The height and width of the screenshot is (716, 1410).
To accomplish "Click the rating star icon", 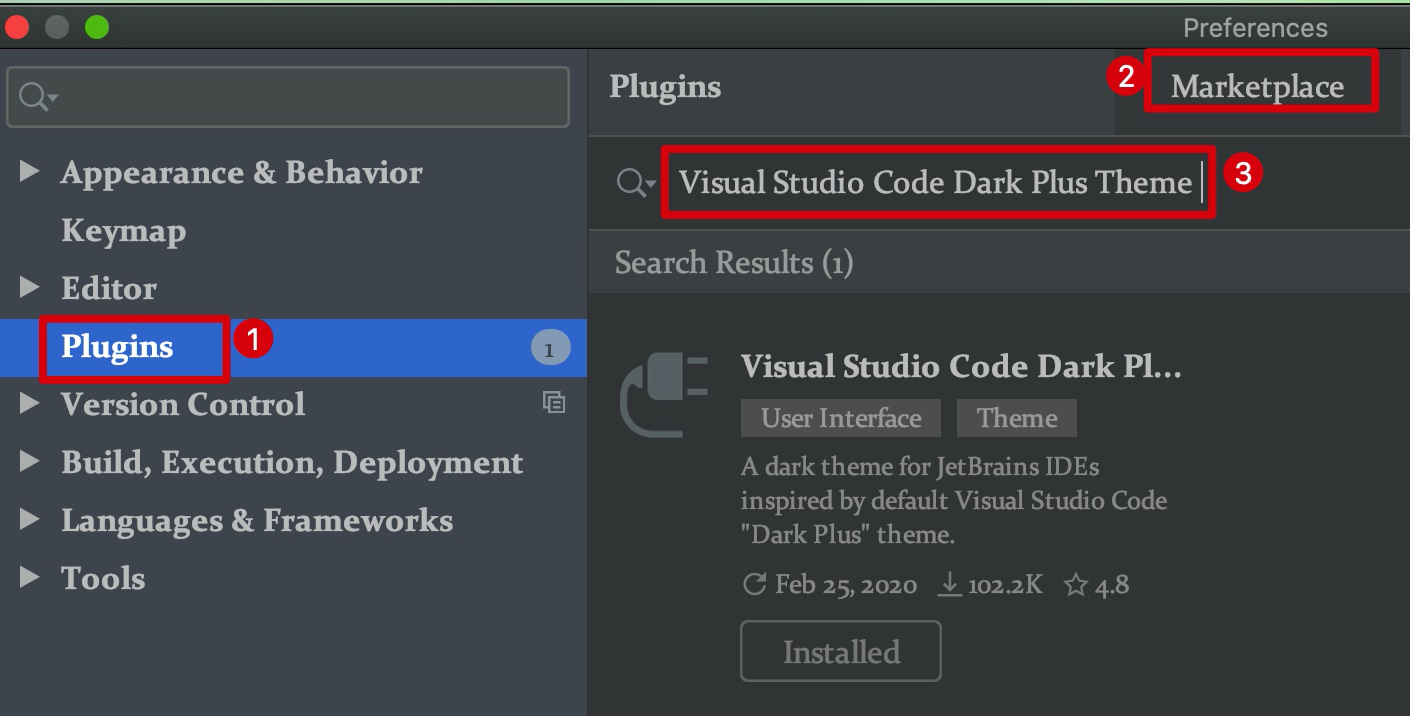I will click(1076, 584).
